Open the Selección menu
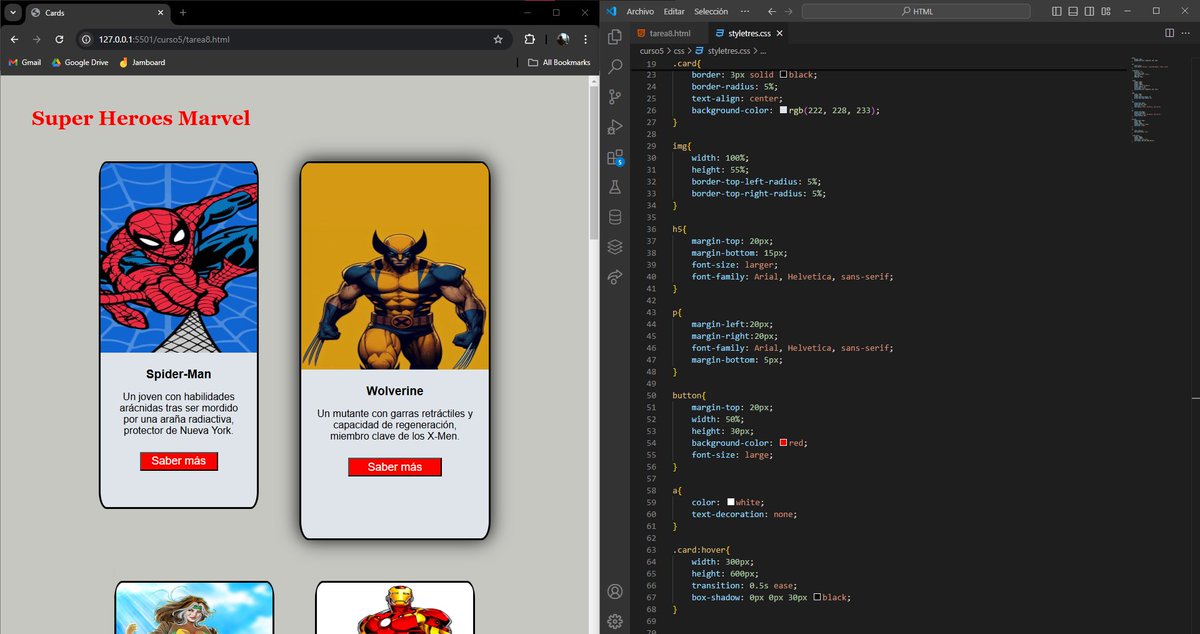 tap(711, 11)
